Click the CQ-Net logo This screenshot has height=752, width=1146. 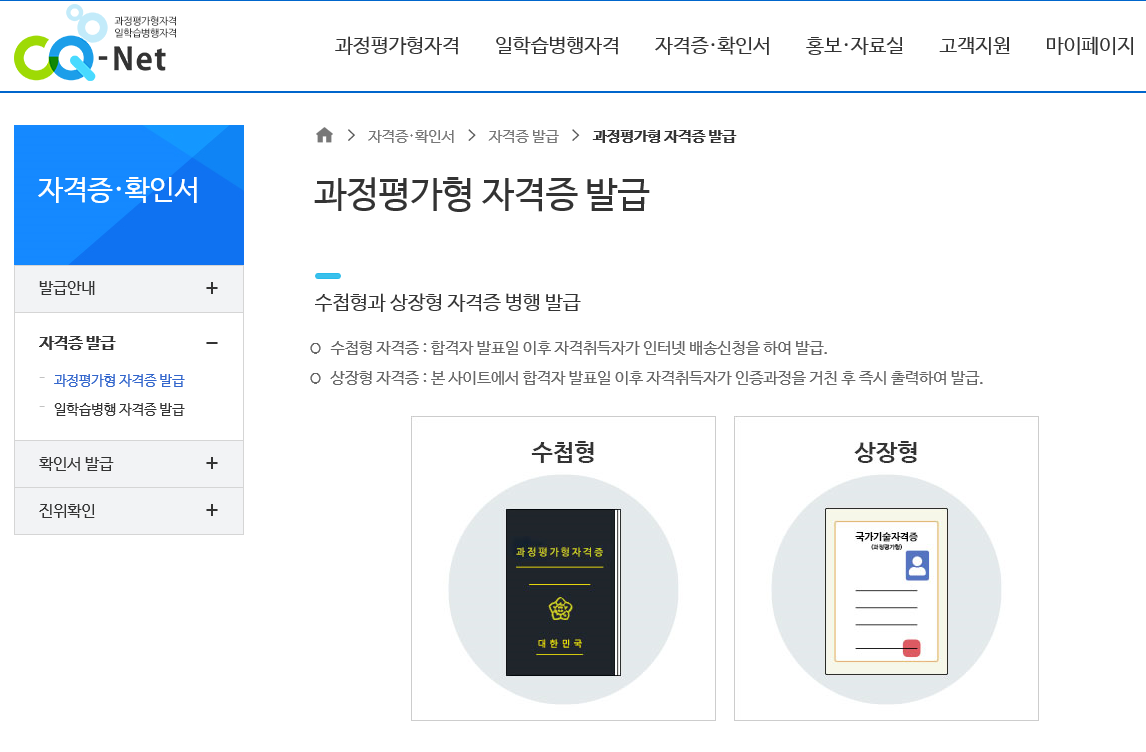pyautogui.click(x=95, y=42)
